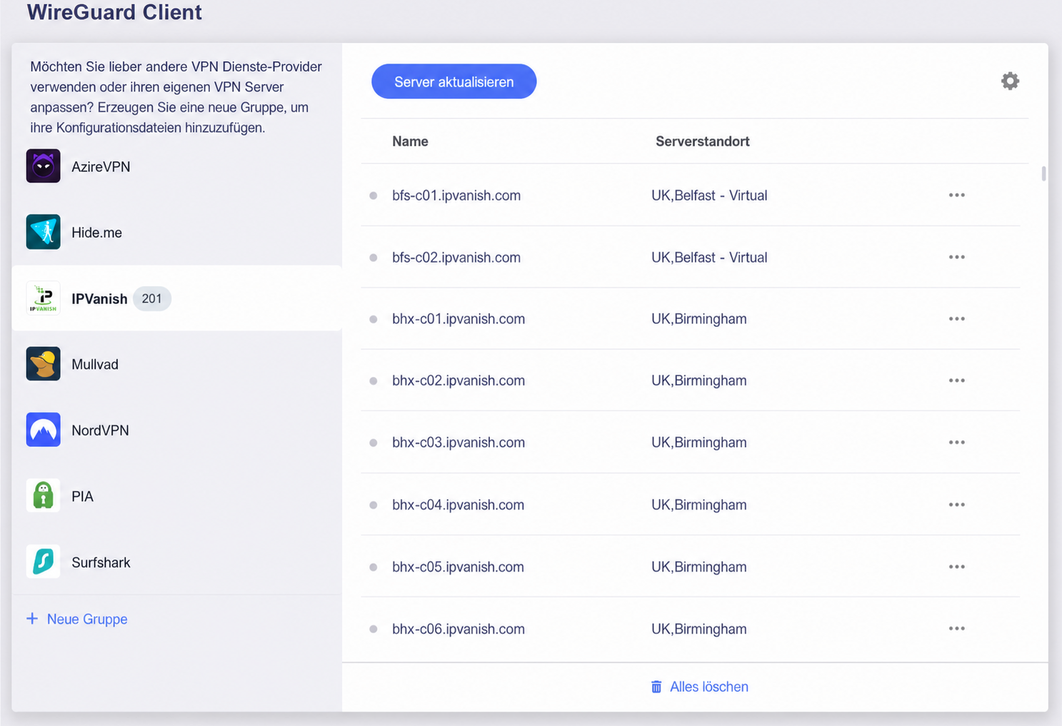Click status dot of bhx-c05.ipvanish.com
The height and width of the screenshot is (726, 1062).
pyautogui.click(x=373, y=567)
